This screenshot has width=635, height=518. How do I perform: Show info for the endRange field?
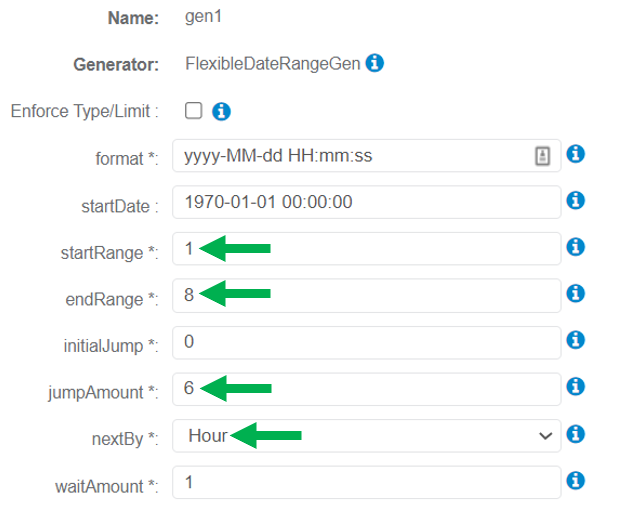tap(575, 294)
